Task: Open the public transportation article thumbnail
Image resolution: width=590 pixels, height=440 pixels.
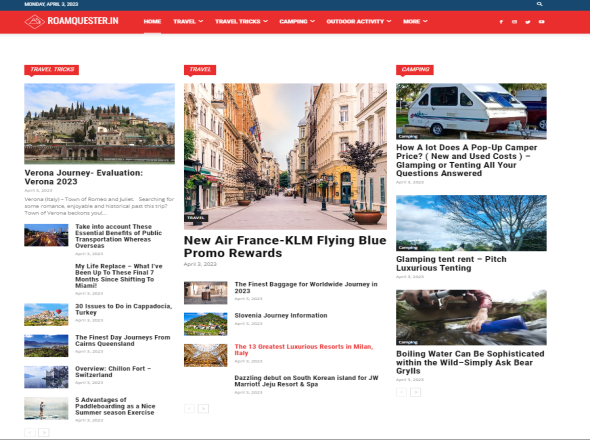Action: coord(46,235)
